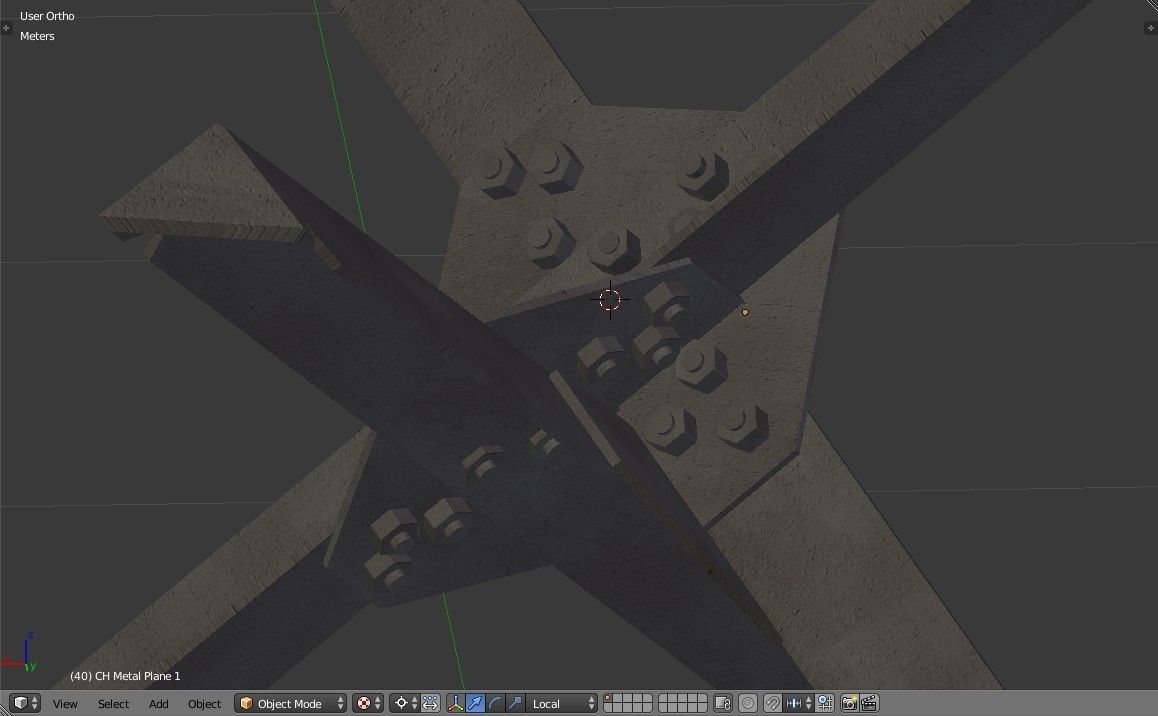
Task: Open the editor type selector cube icon
Action: tap(20, 703)
